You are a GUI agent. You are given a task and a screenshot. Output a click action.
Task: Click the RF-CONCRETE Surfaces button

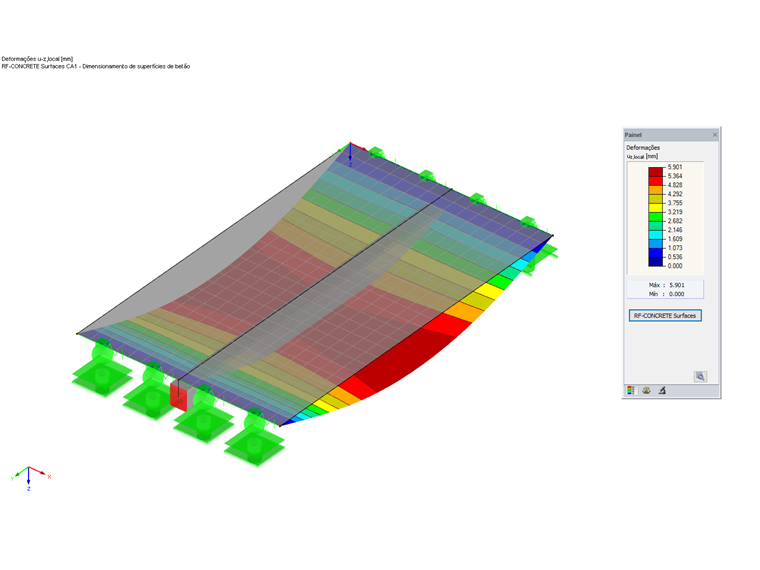pyautogui.click(x=665, y=316)
